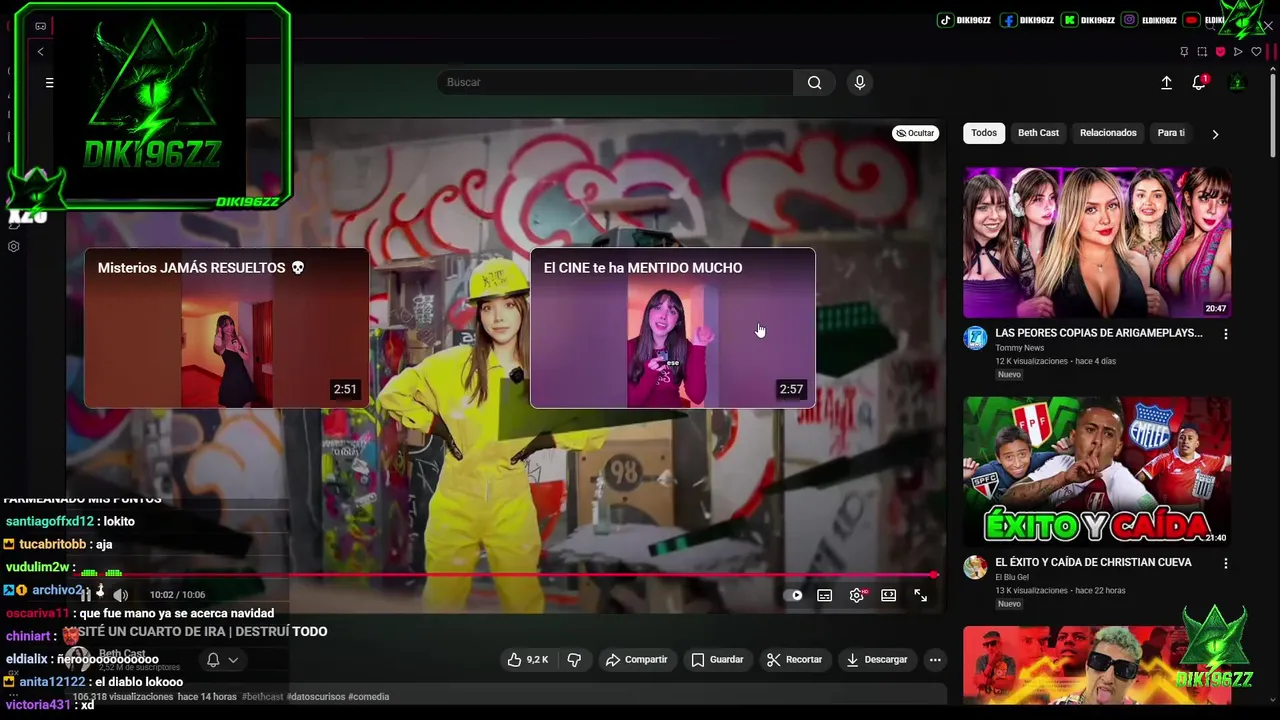
Task: Click EL ÉXITO Y CAÍDA DE CHRISTIAN CUEVA title
Action: click(x=1093, y=563)
